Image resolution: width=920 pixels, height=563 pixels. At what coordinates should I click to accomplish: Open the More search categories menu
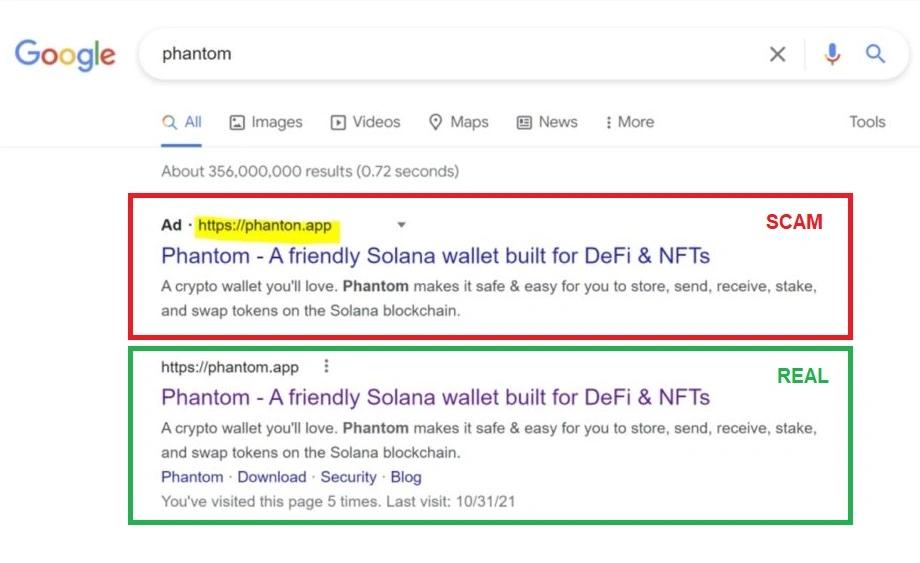630,122
